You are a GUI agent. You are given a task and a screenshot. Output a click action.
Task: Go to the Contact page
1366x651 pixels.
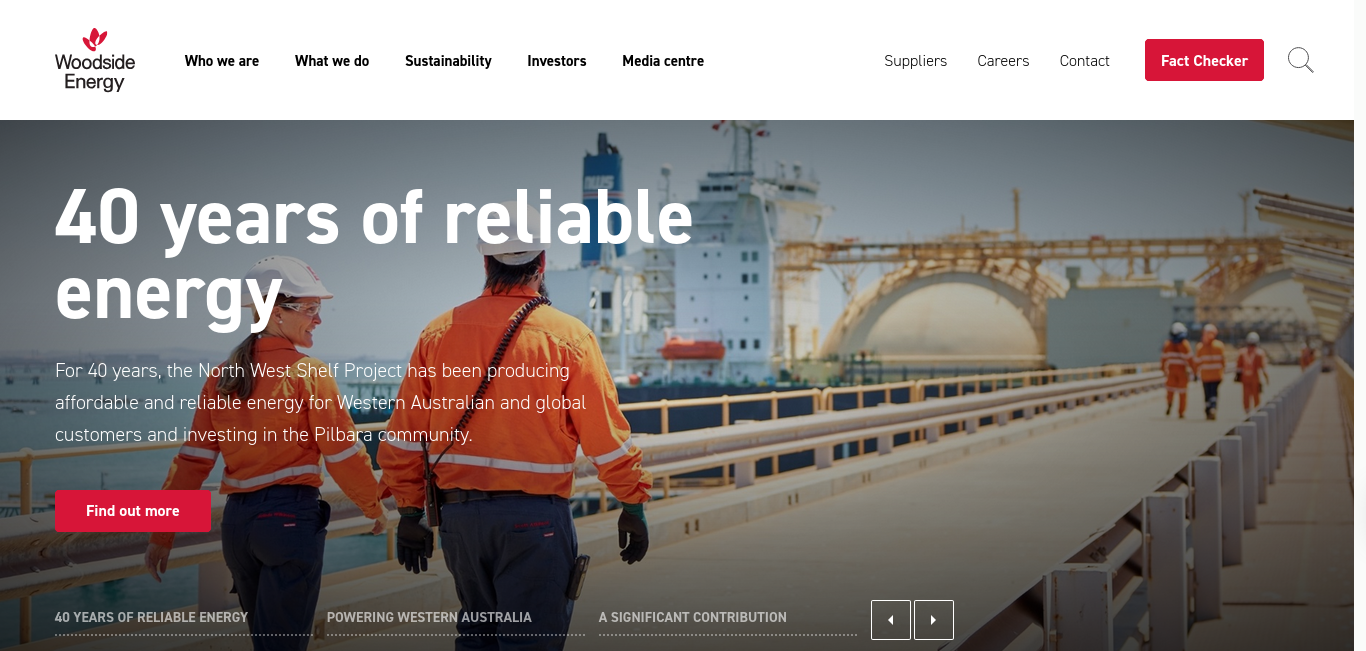(1084, 61)
